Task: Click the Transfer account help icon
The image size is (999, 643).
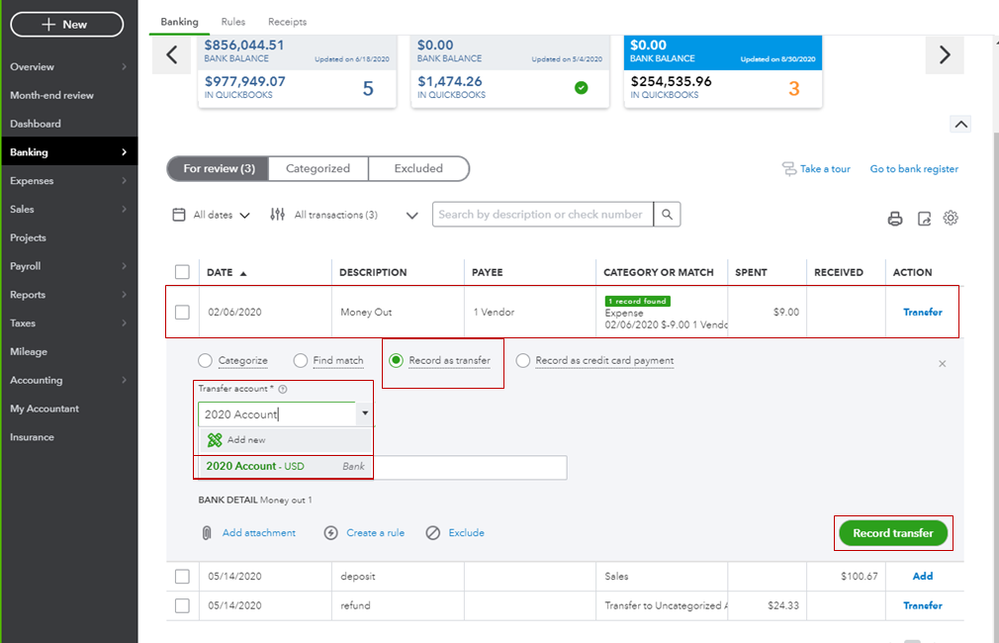Action: pos(283,389)
